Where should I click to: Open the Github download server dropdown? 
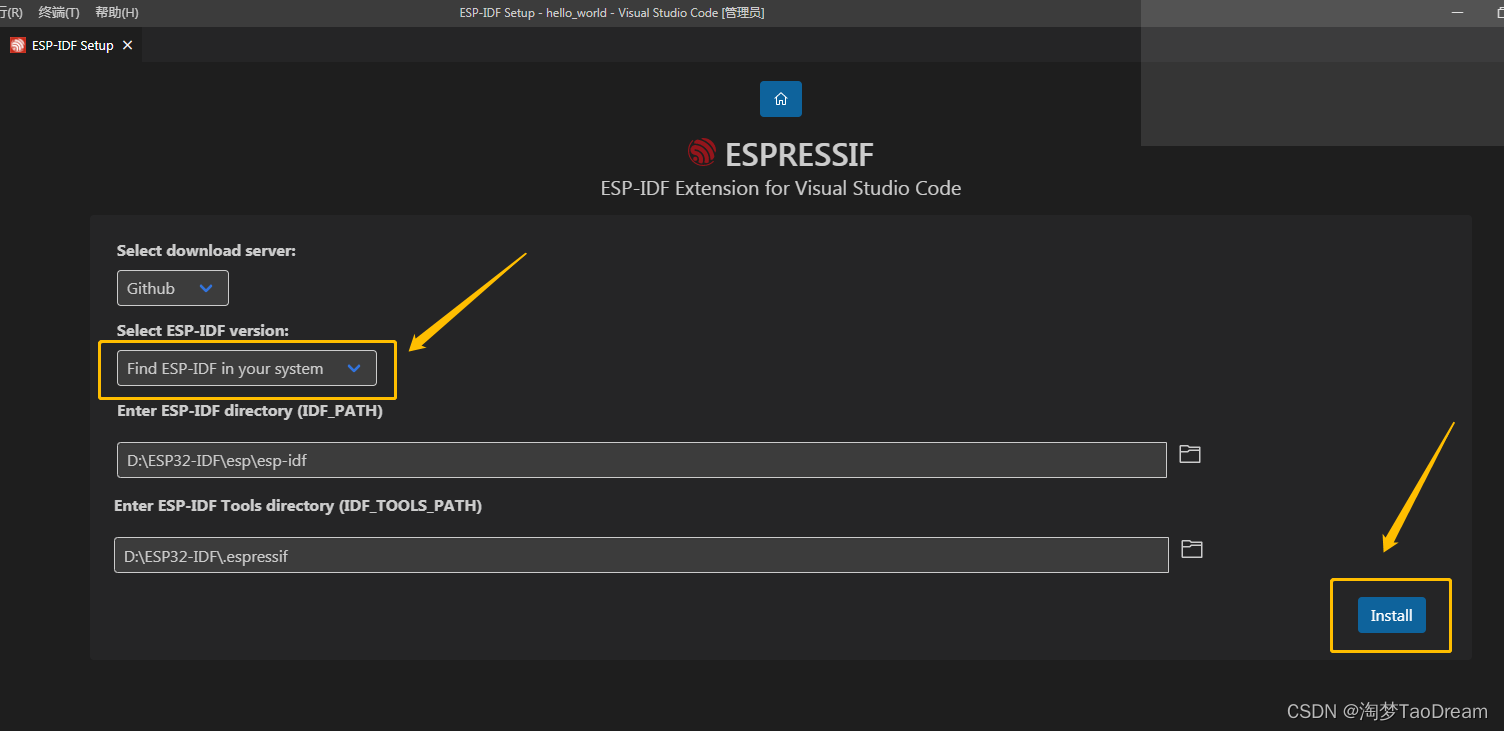point(173,288)
